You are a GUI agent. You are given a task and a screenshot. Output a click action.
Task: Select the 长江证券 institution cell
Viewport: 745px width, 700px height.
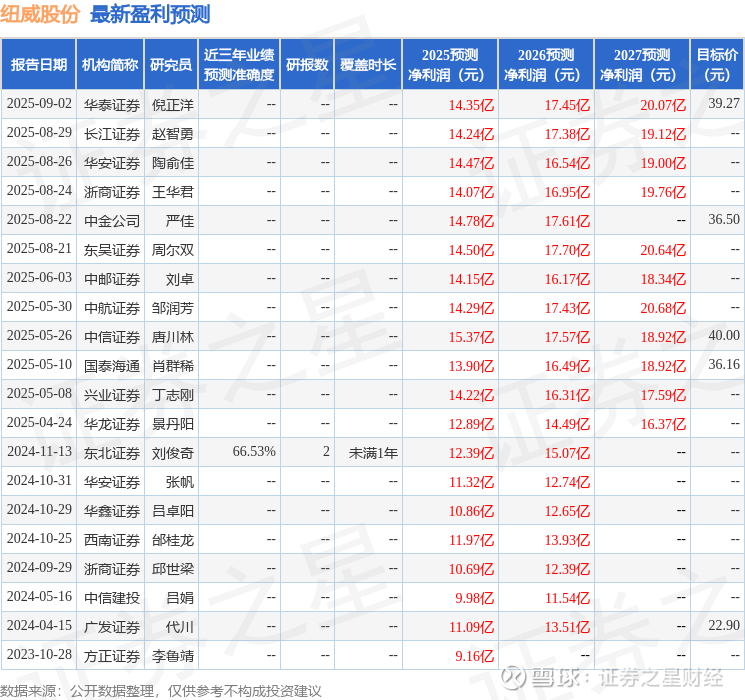(112, 134)
